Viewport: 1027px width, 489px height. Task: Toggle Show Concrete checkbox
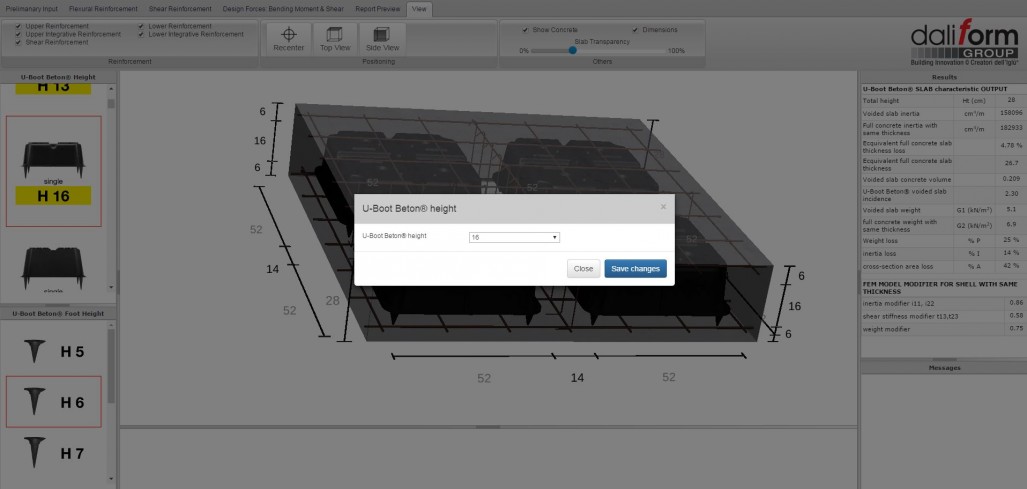(525, 30)
